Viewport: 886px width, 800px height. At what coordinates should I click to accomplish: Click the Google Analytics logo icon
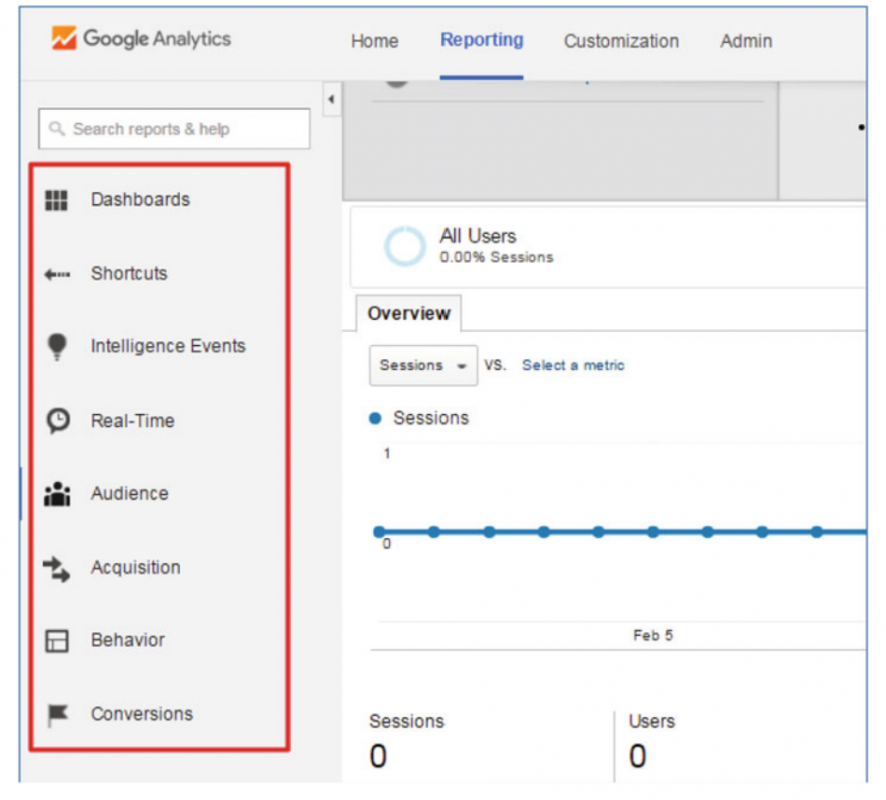(x=64, y=38)
